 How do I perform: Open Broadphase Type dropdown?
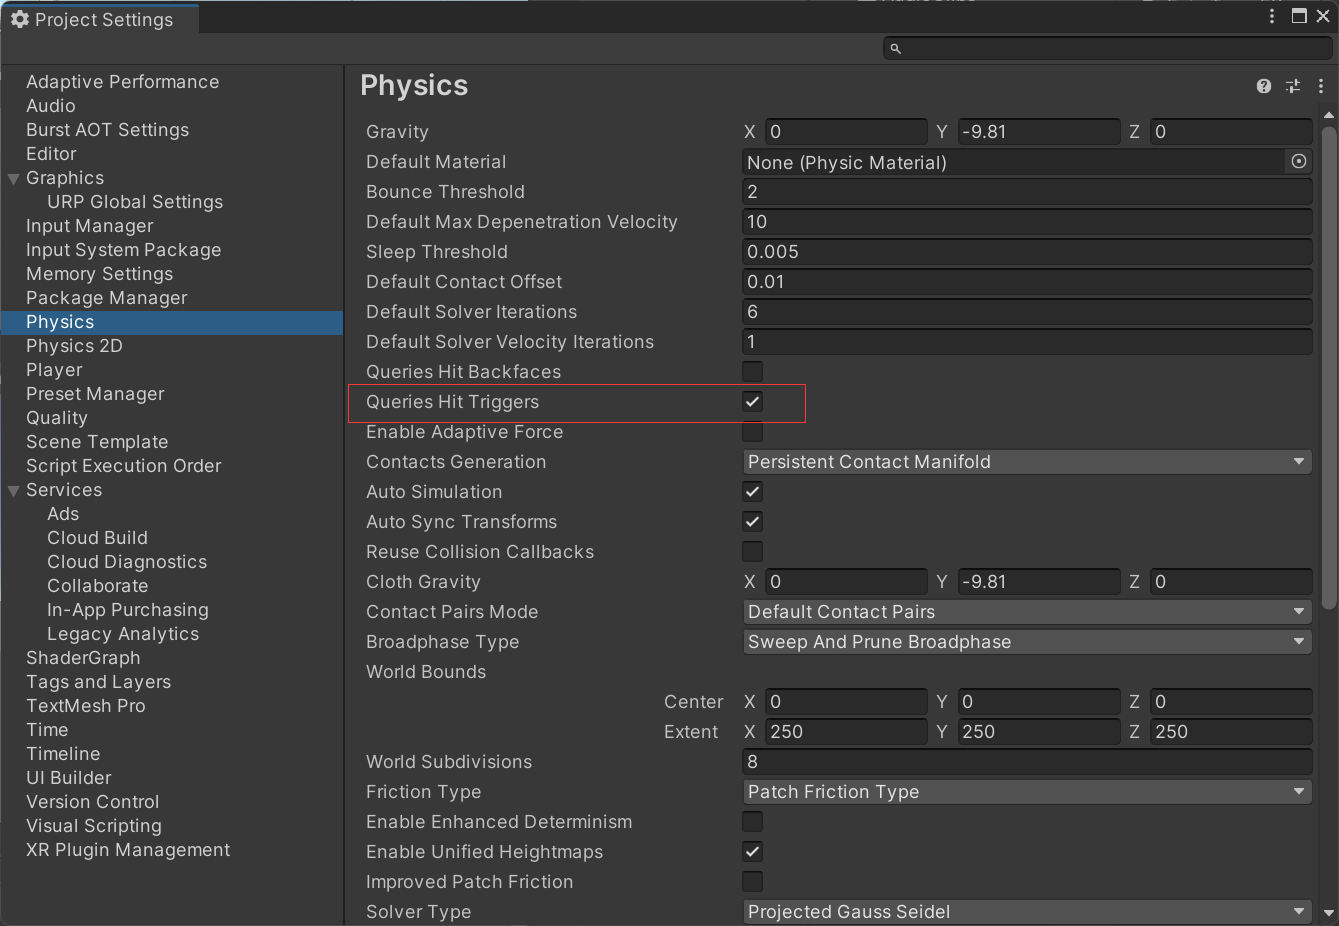(1027, 641)
